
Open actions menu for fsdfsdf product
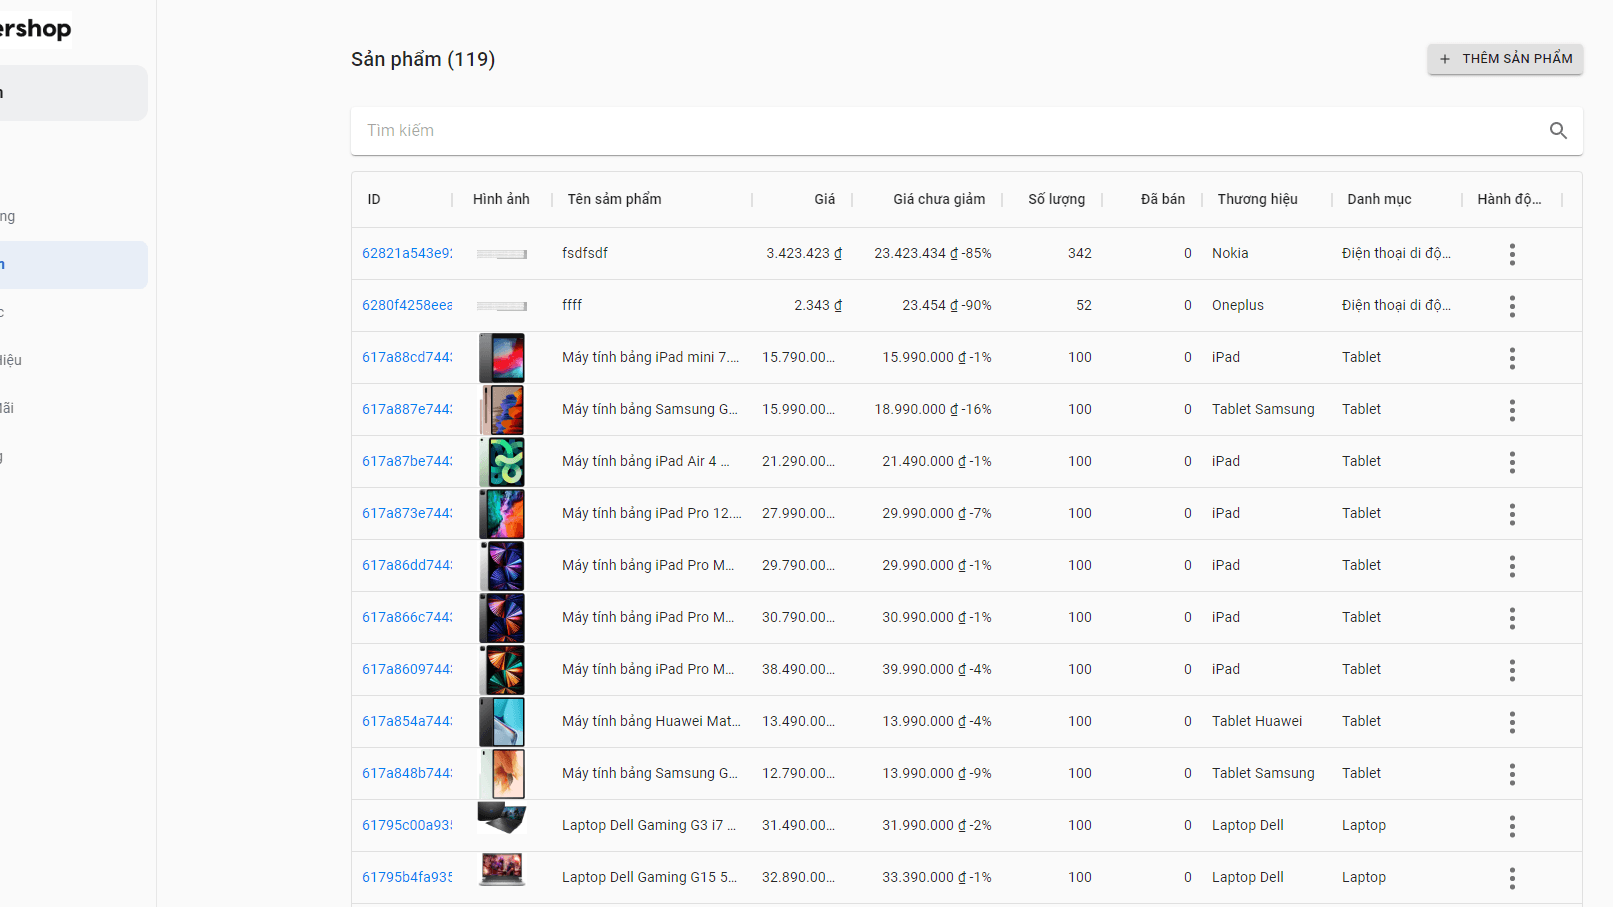click(1511, 254)
